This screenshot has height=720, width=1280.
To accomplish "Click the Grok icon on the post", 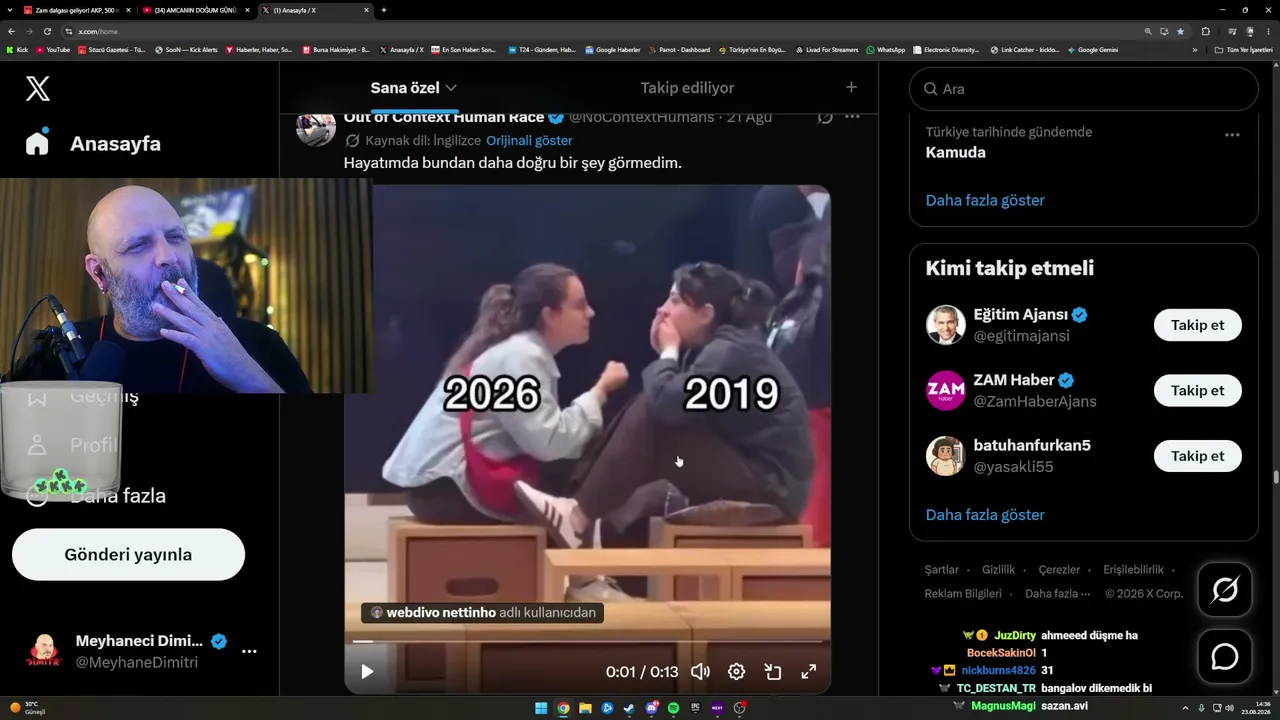I will pos(825,117).
